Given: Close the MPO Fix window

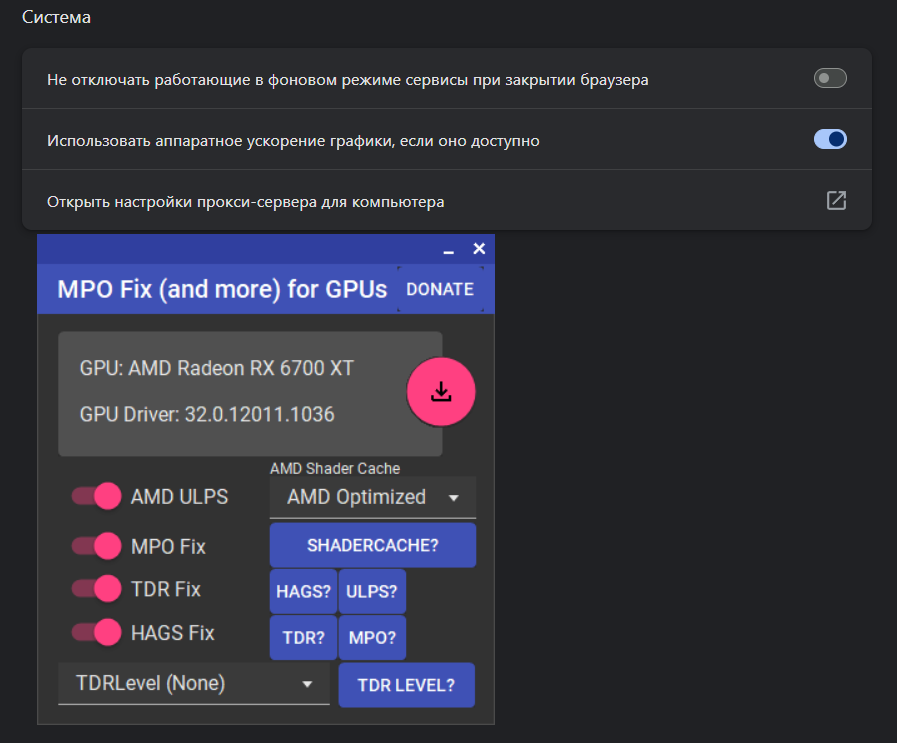Looking at the screenshot, I should [479, 249].
